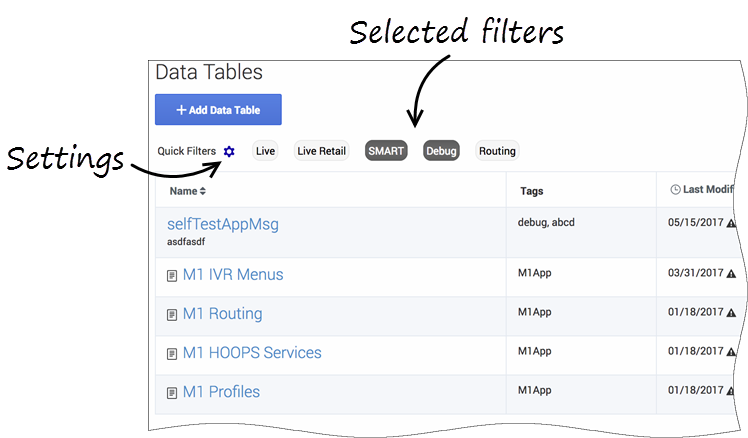Click the clock icon in Last Modified header
Screen dimensions: 748x438
coord(675,189)
